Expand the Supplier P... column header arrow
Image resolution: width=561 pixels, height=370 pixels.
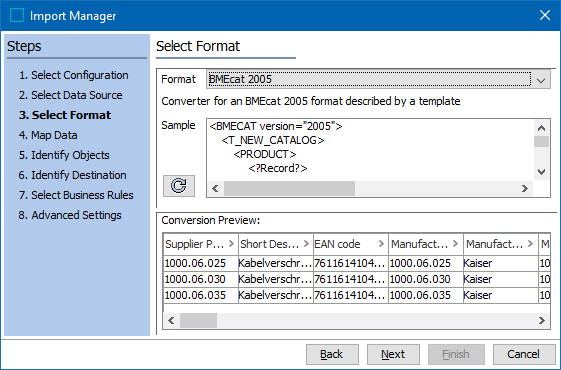pos(231,244)
